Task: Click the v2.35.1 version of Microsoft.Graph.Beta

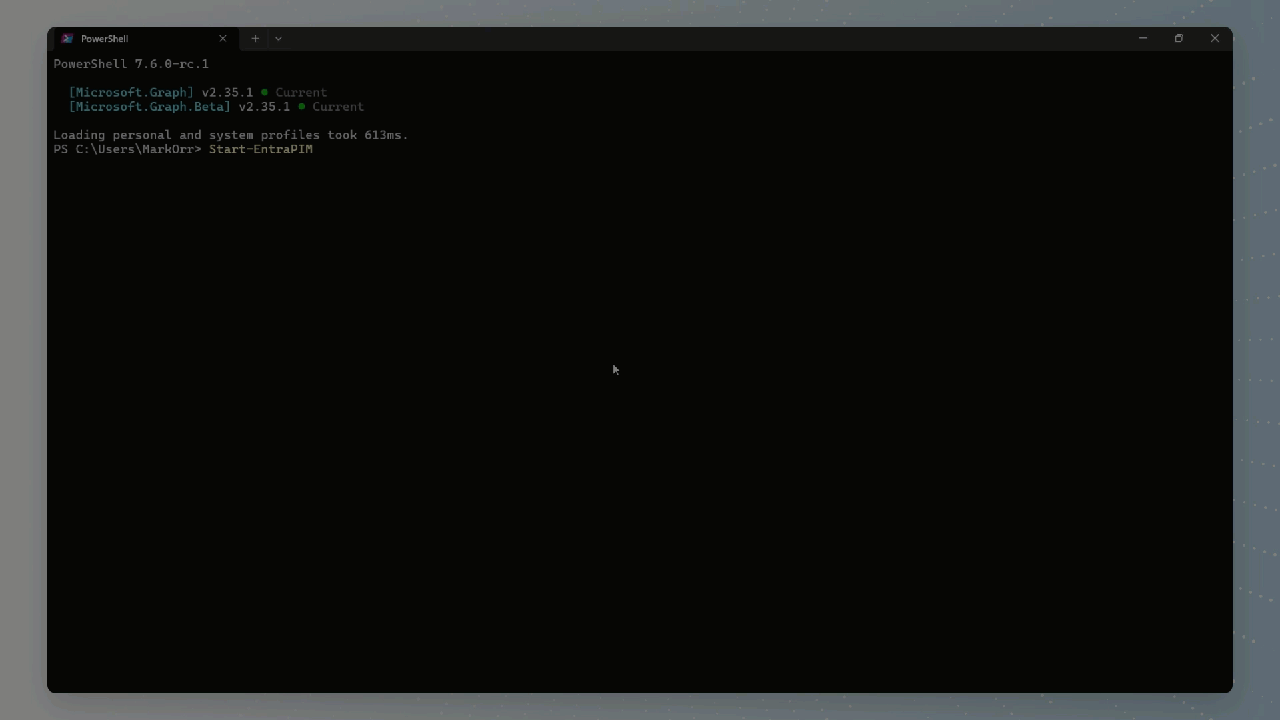Action: (x=264, y=106)
